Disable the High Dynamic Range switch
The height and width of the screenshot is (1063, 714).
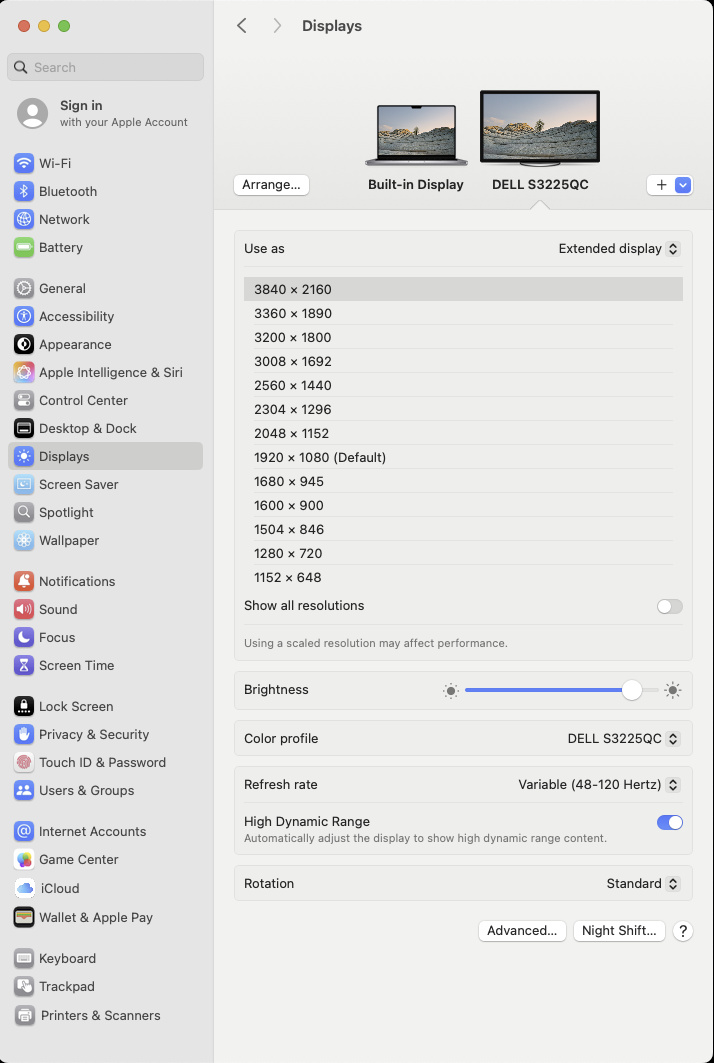[x=669, y=822]
